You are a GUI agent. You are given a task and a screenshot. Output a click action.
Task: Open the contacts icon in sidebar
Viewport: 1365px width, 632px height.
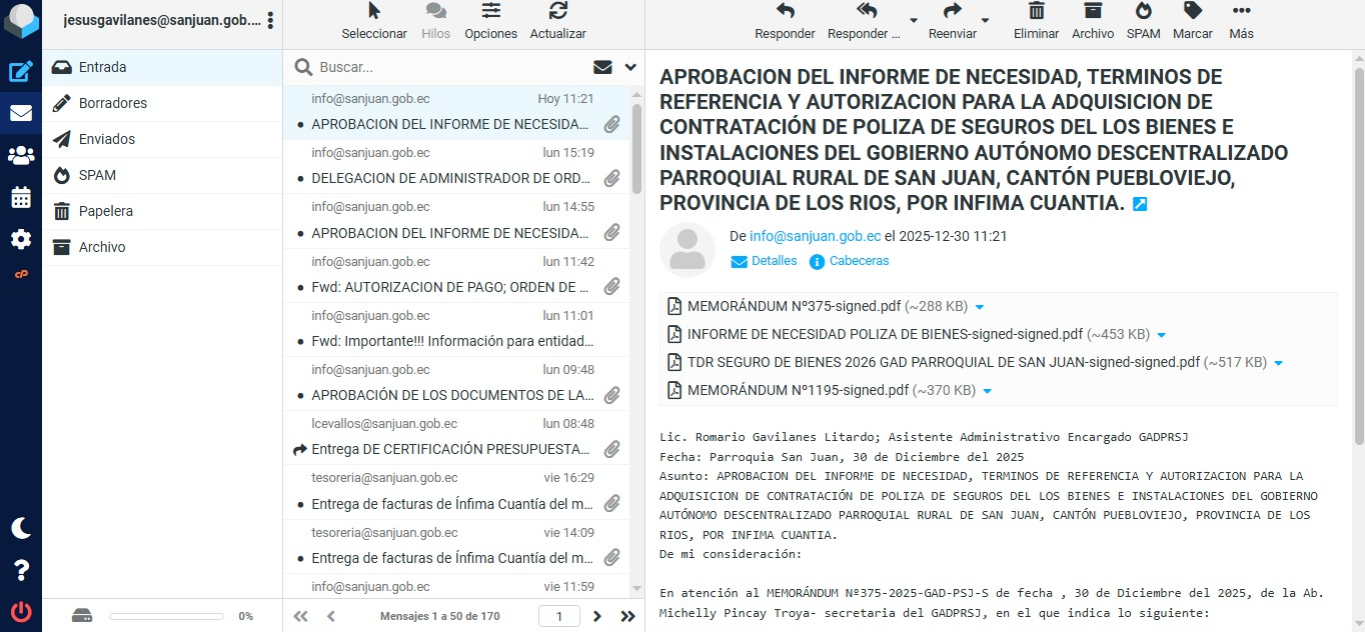coord(20,155)
